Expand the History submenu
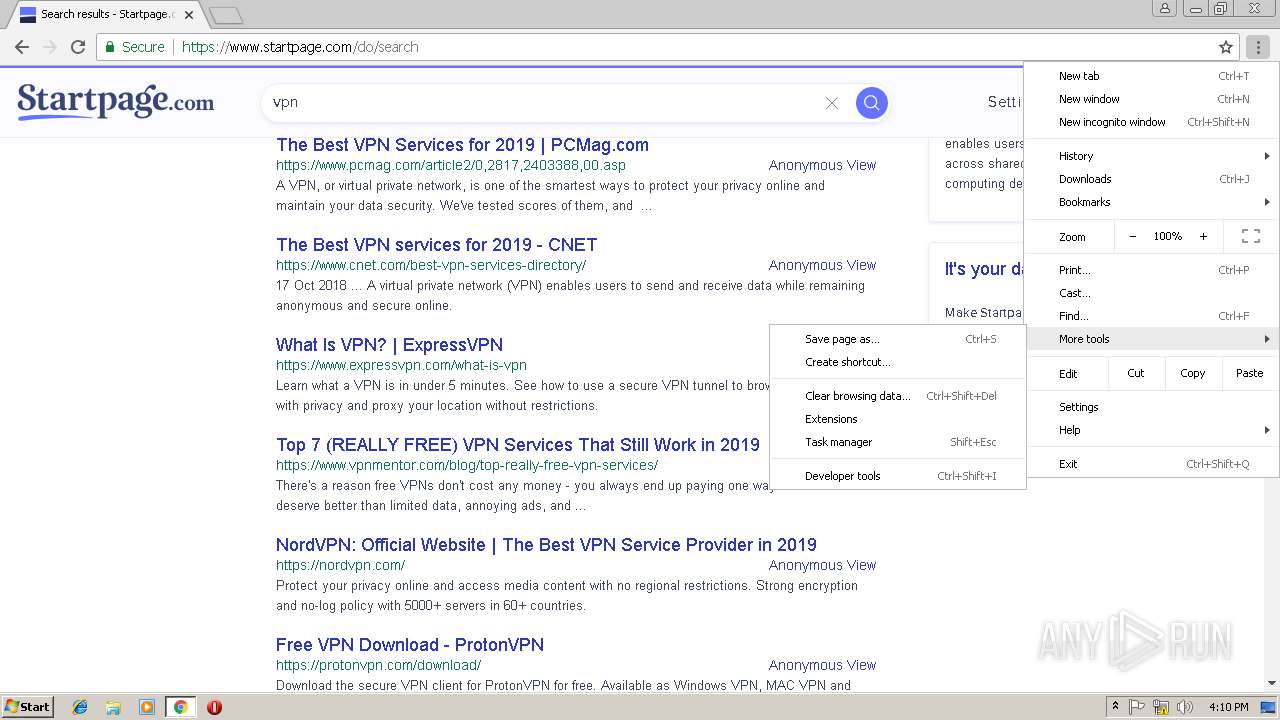This screenshot has width=1280, height=720. point(1152,156)
